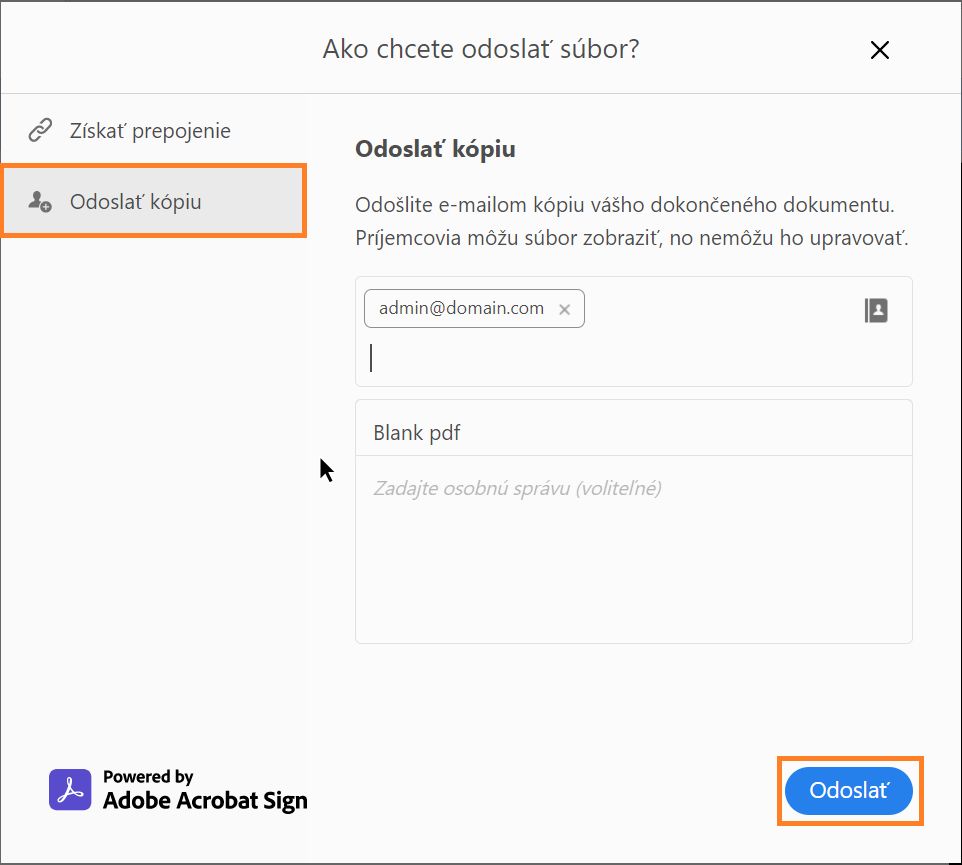The image size is (962, 865).
Task: Click into the personal message text area
Action: tap(633, 560)
